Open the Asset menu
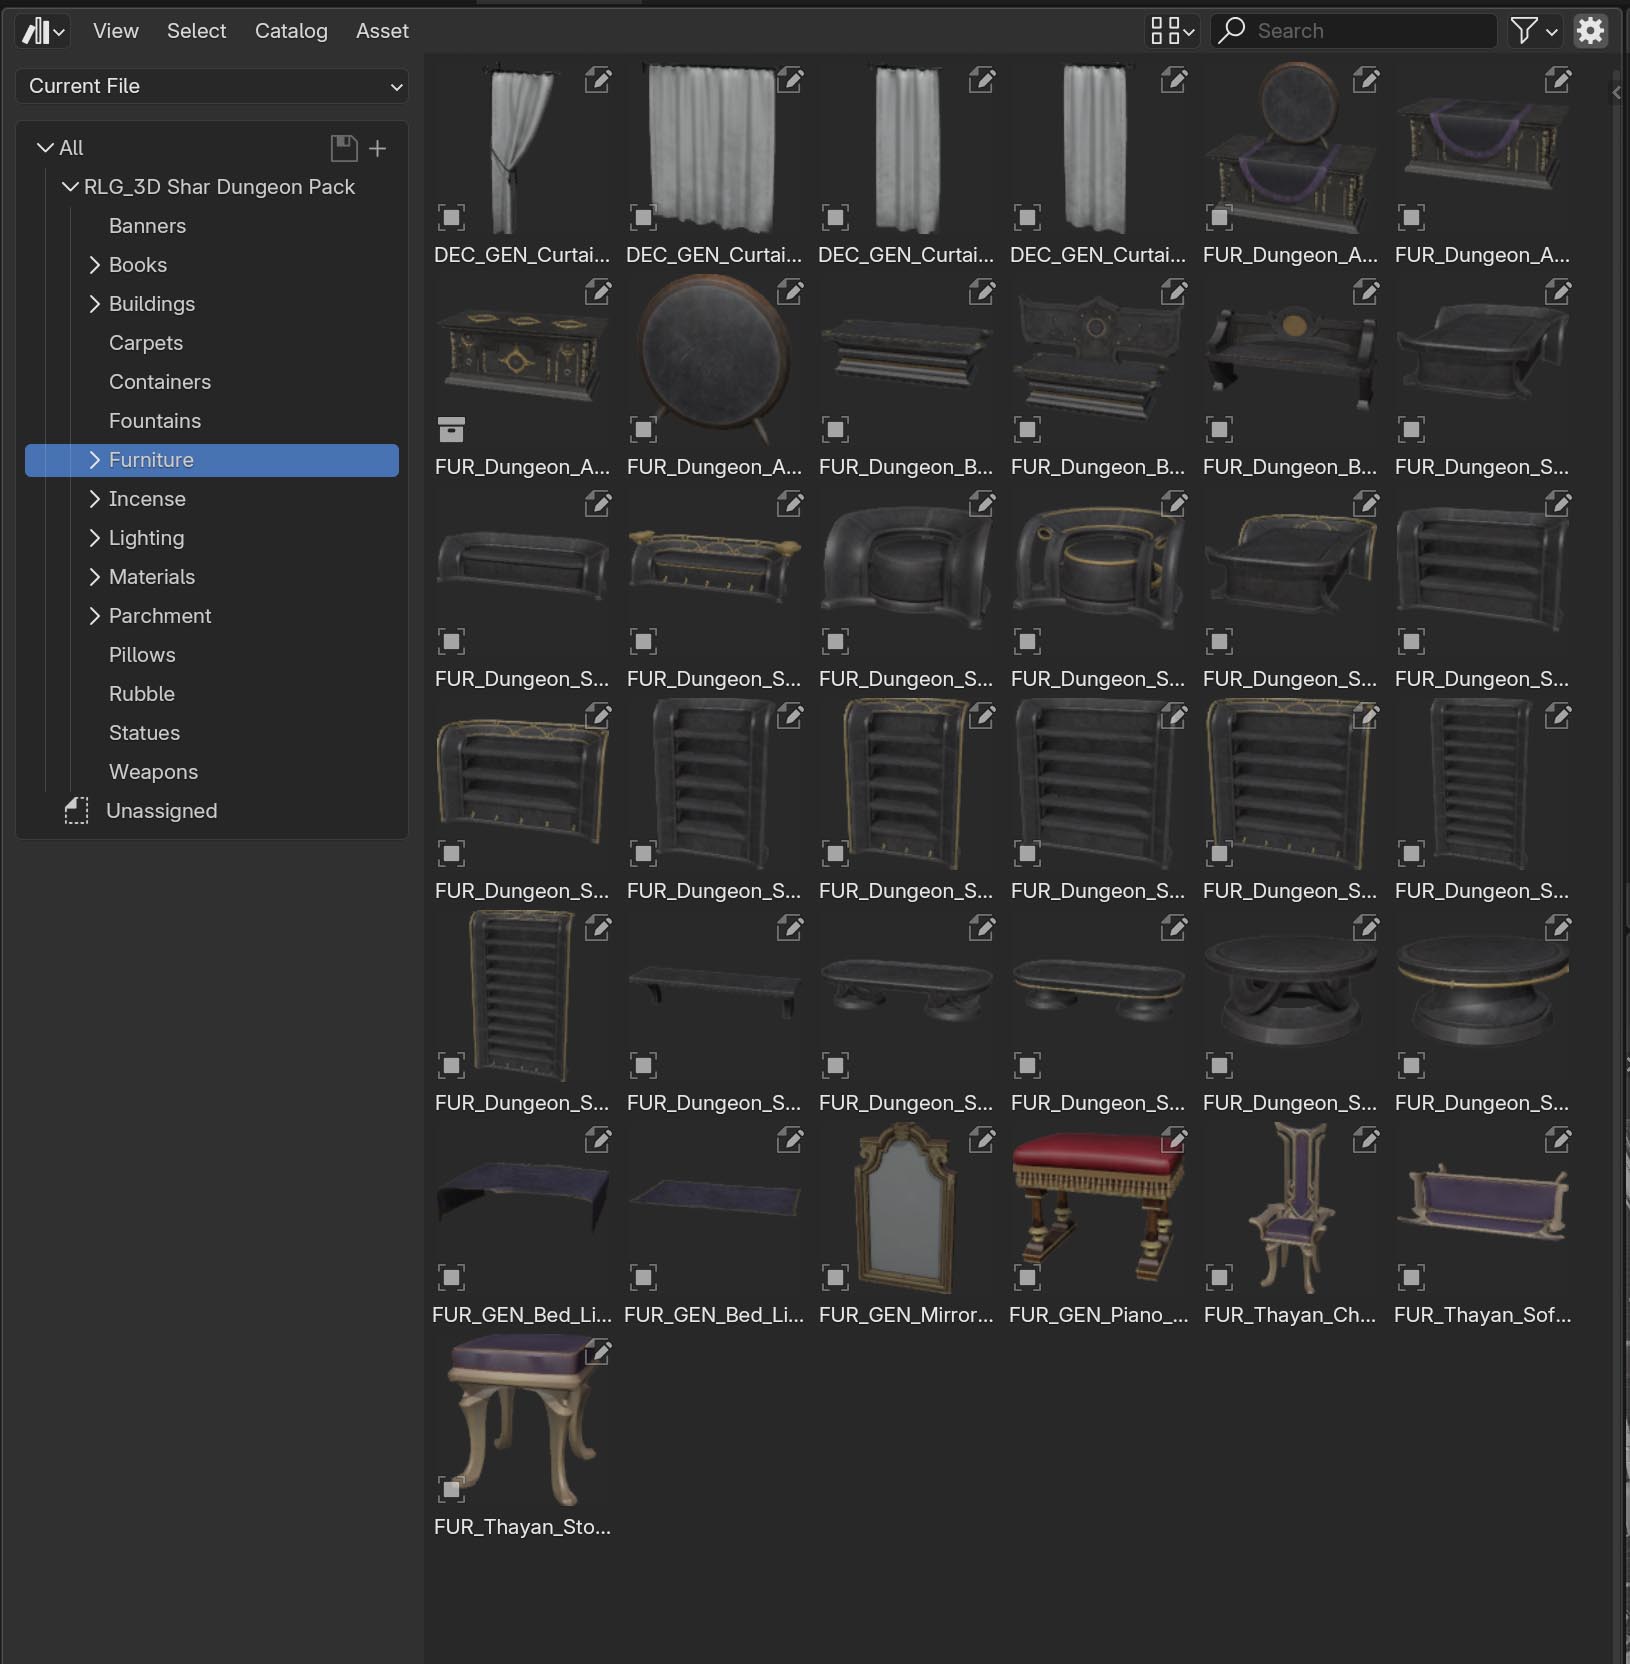 (382, 31)
